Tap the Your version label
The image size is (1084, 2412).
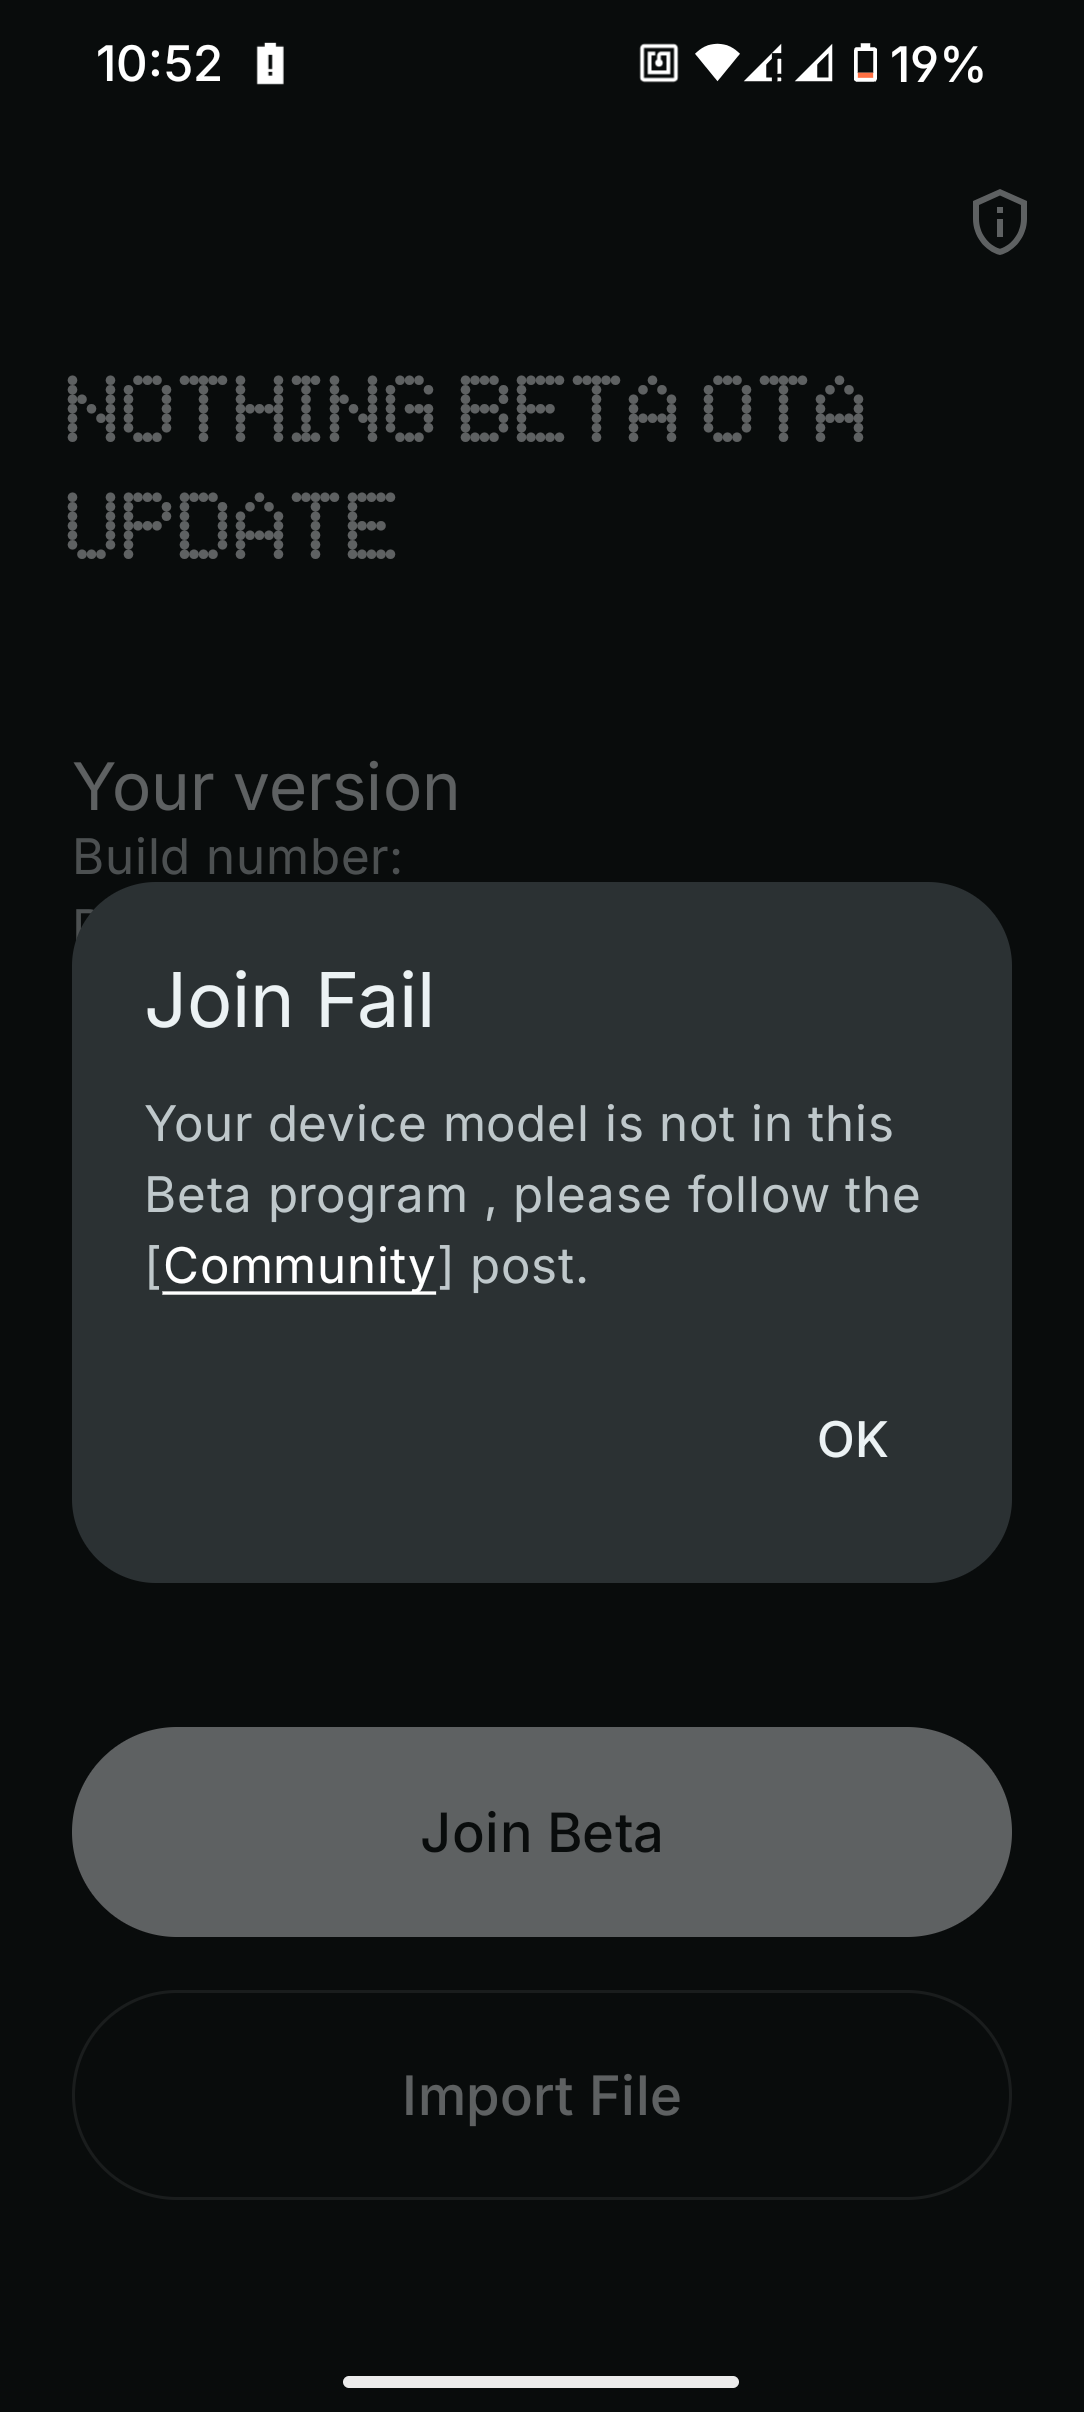pos(266,787)
